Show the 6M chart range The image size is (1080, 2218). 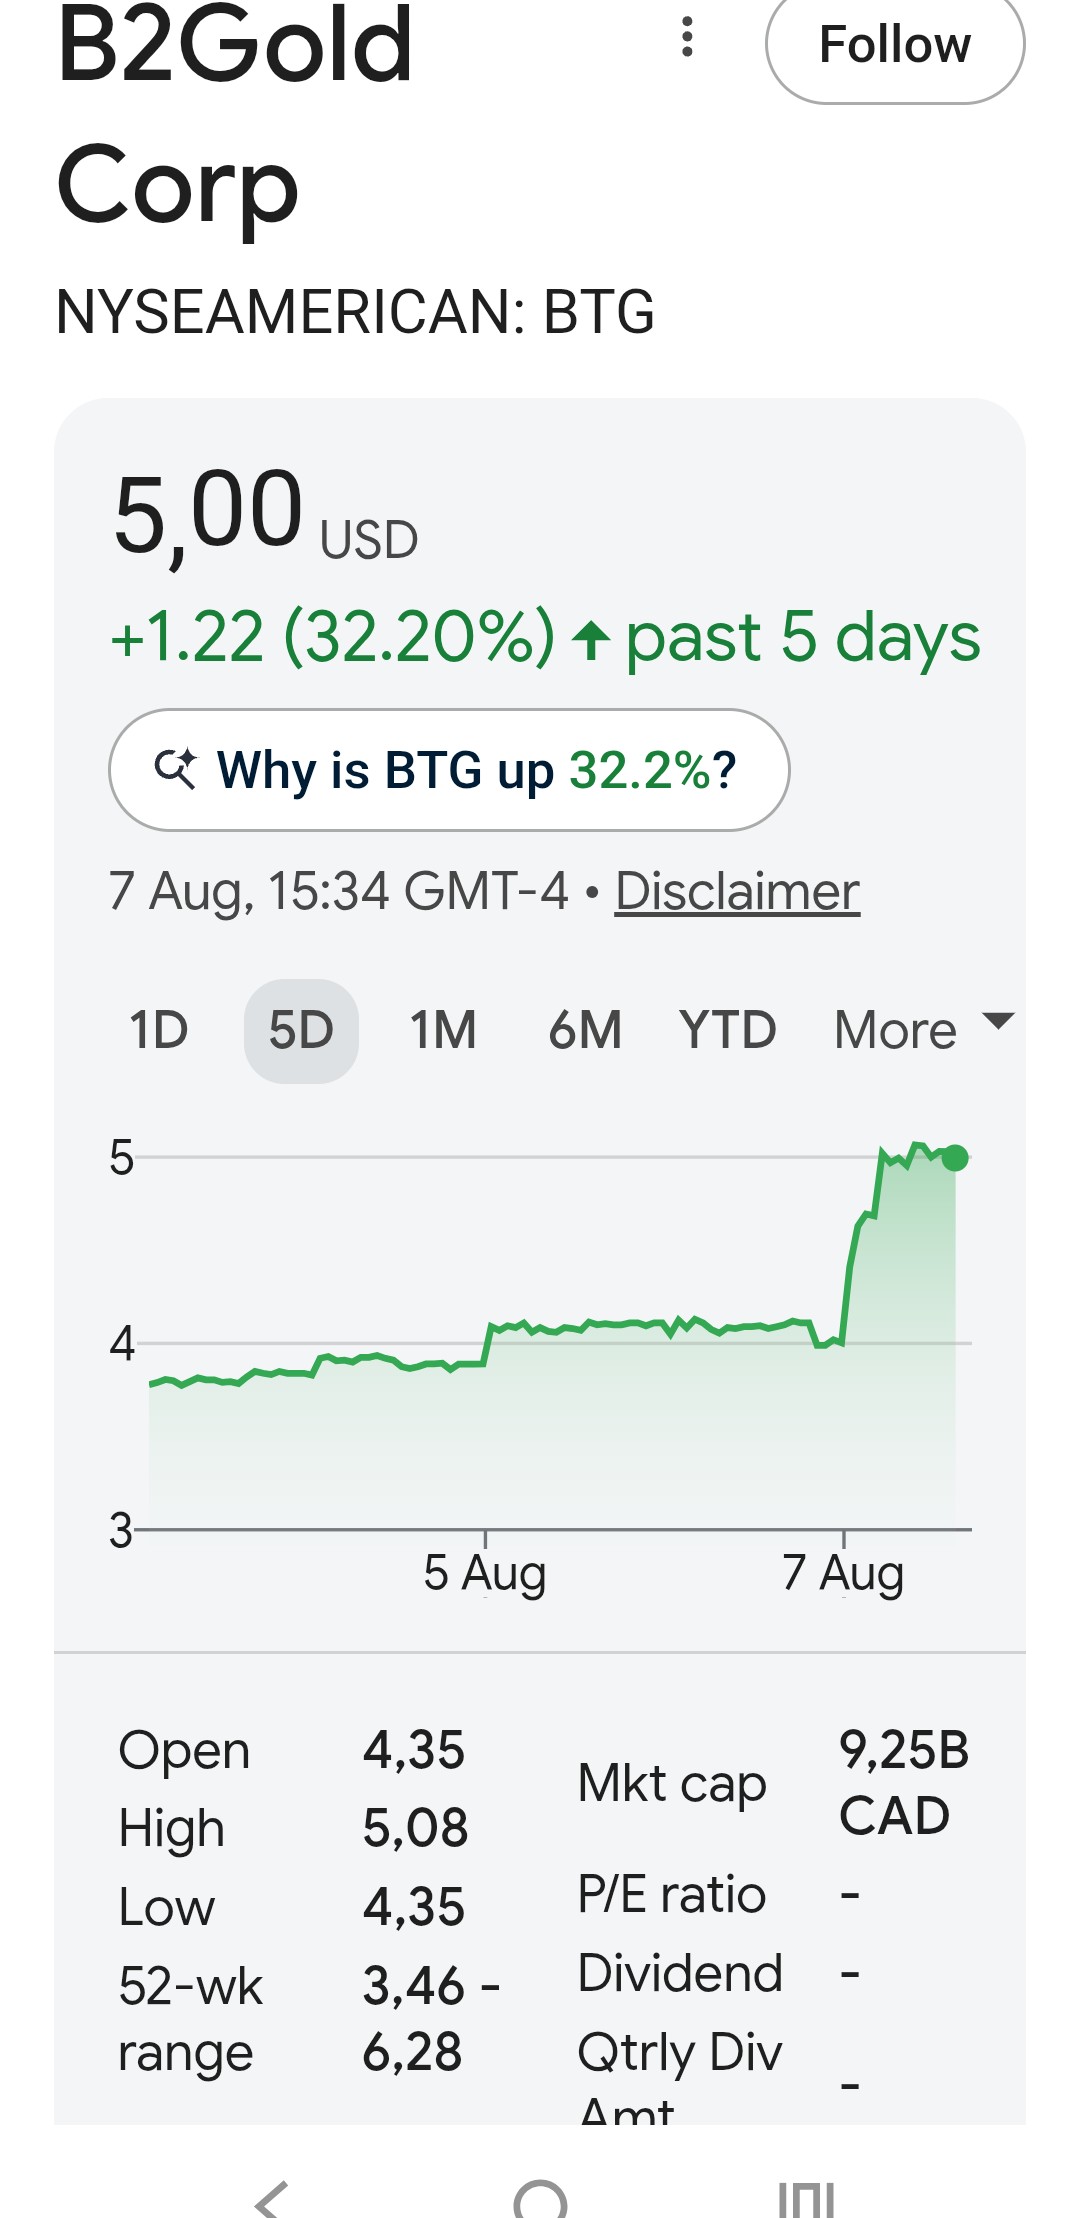tap(585, 1030)
